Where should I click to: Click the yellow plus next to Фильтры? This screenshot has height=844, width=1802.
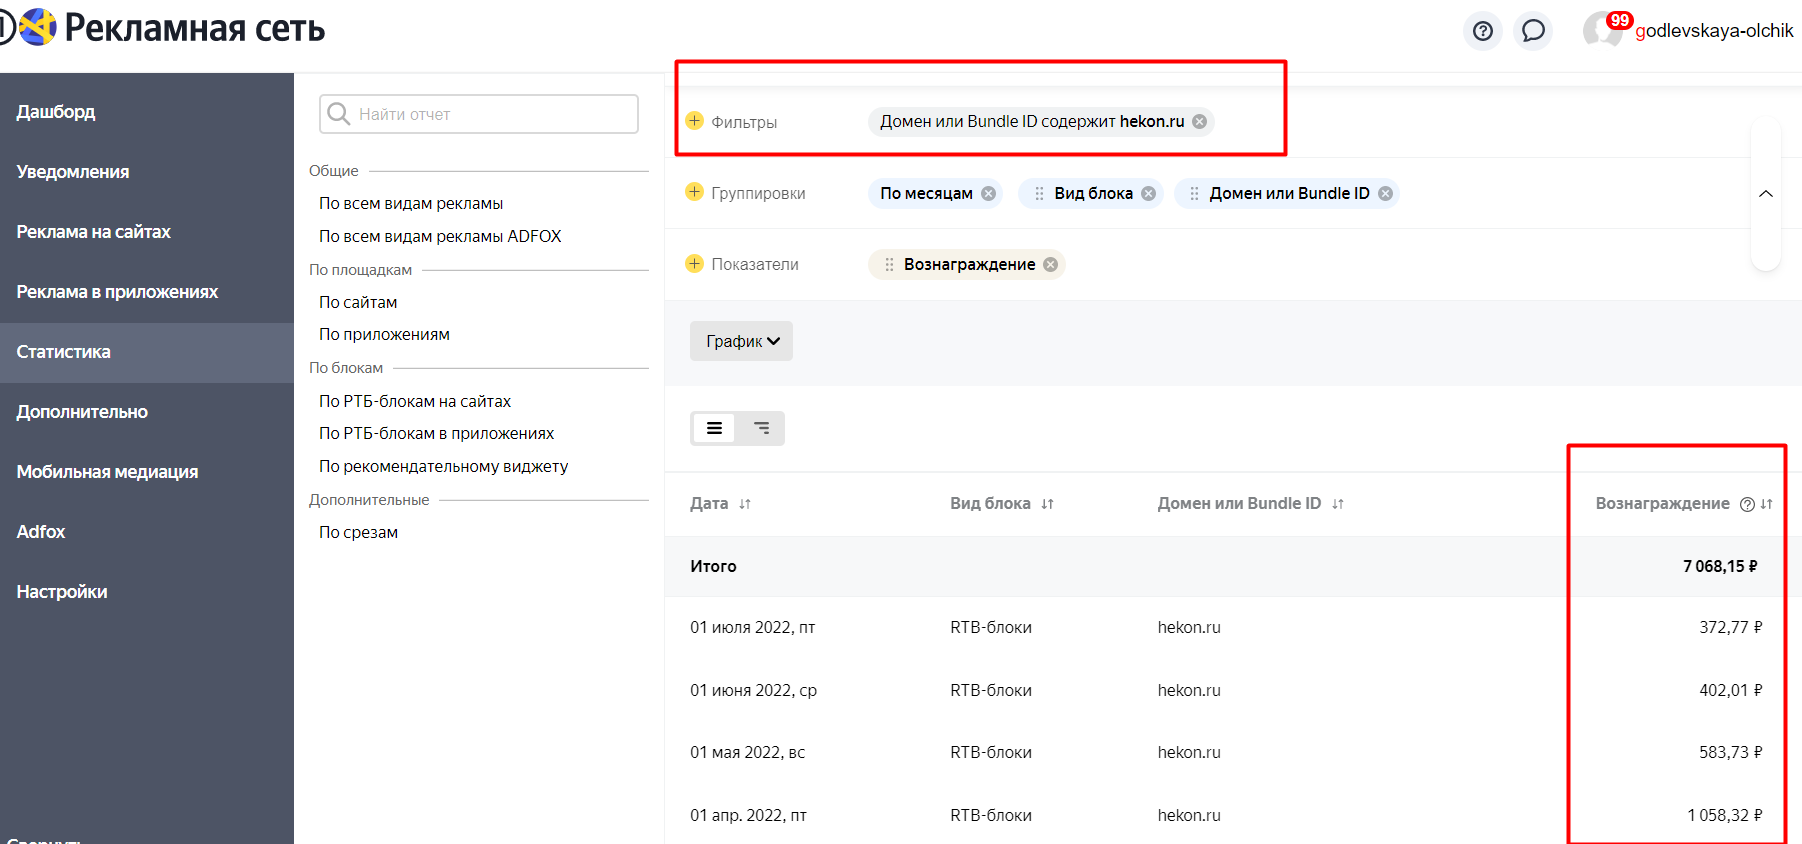point(695,121)
